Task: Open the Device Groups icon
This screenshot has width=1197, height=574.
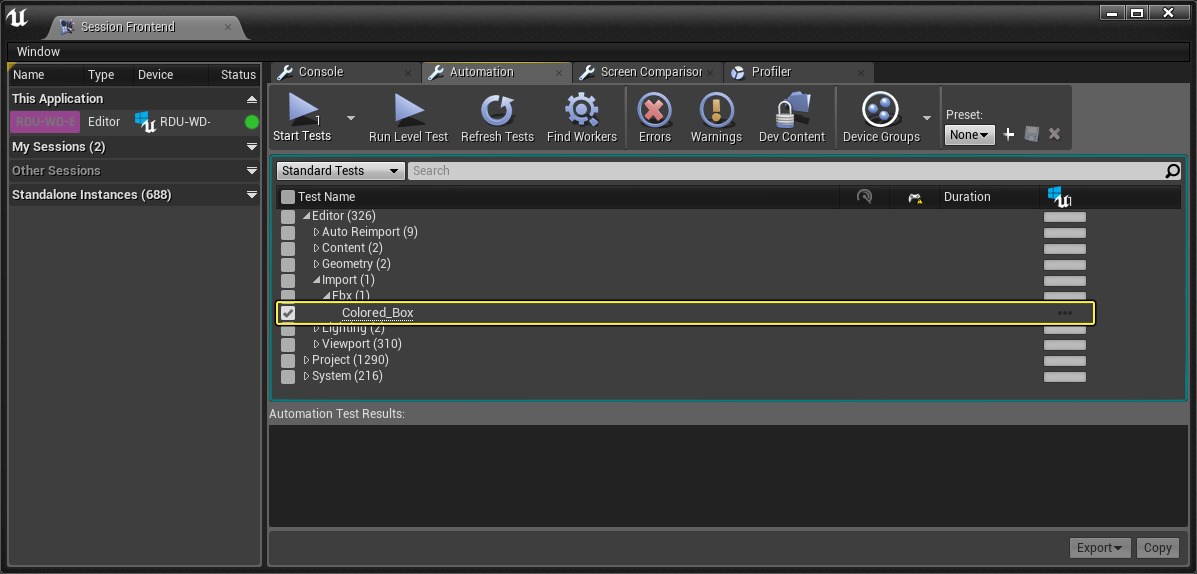Action: tap(880, 110)
